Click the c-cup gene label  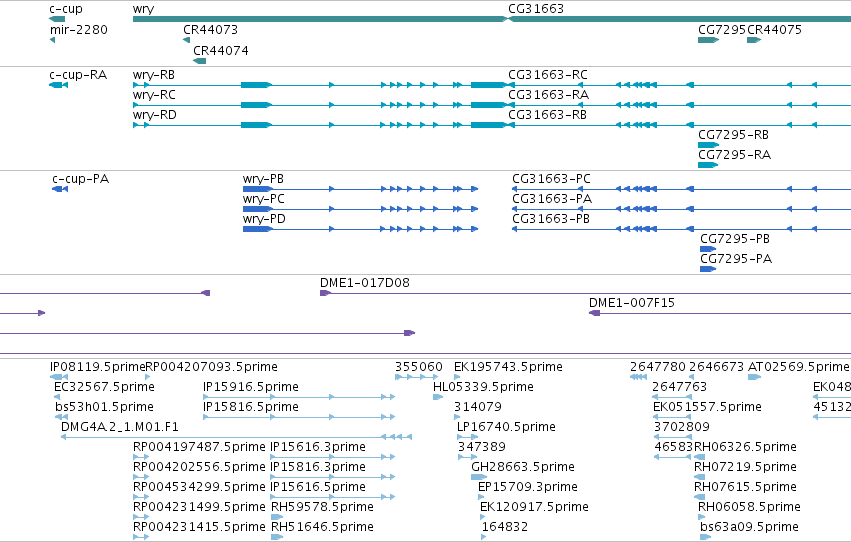coord(66,9)
